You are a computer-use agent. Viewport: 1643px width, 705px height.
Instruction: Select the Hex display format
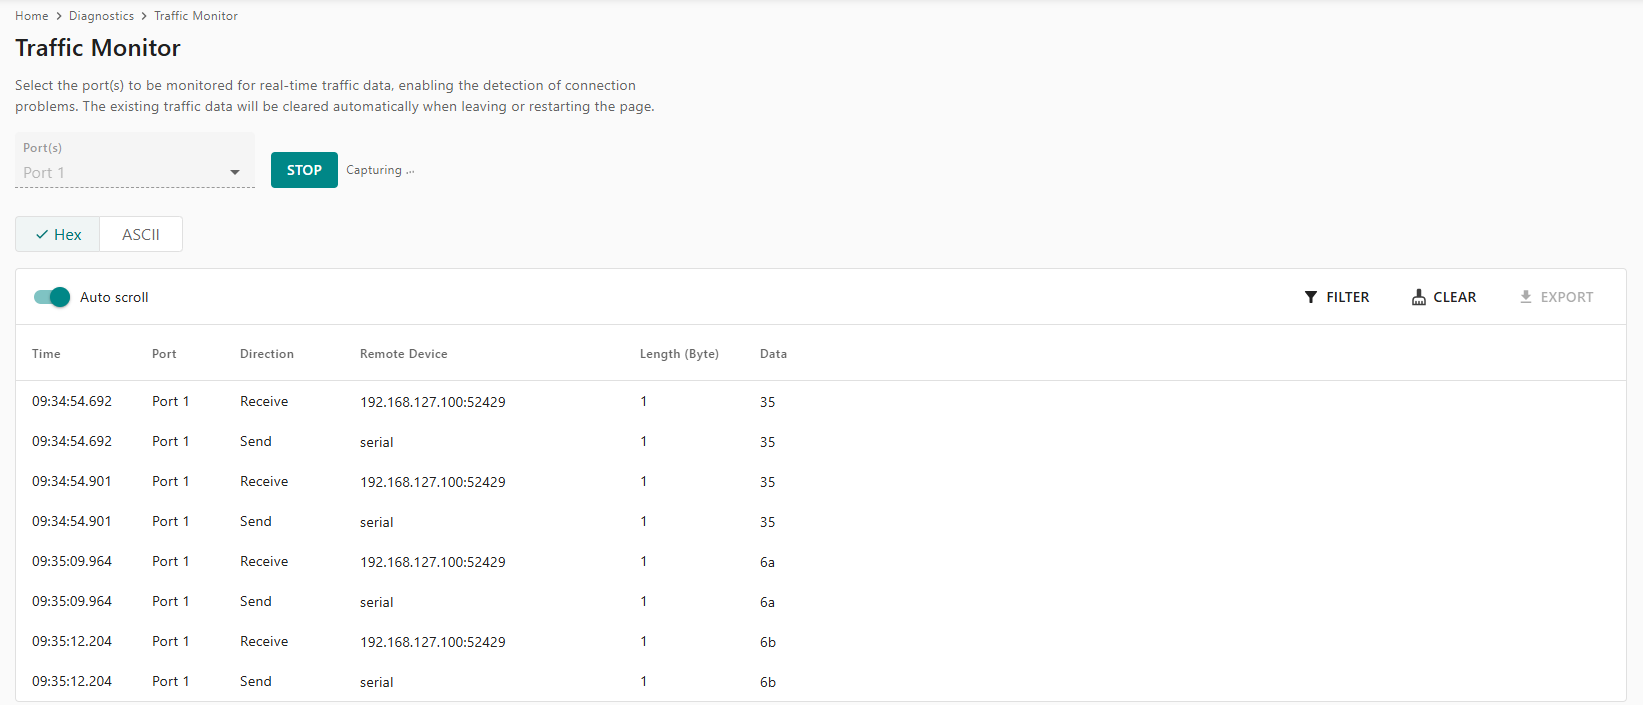point(58,235)
